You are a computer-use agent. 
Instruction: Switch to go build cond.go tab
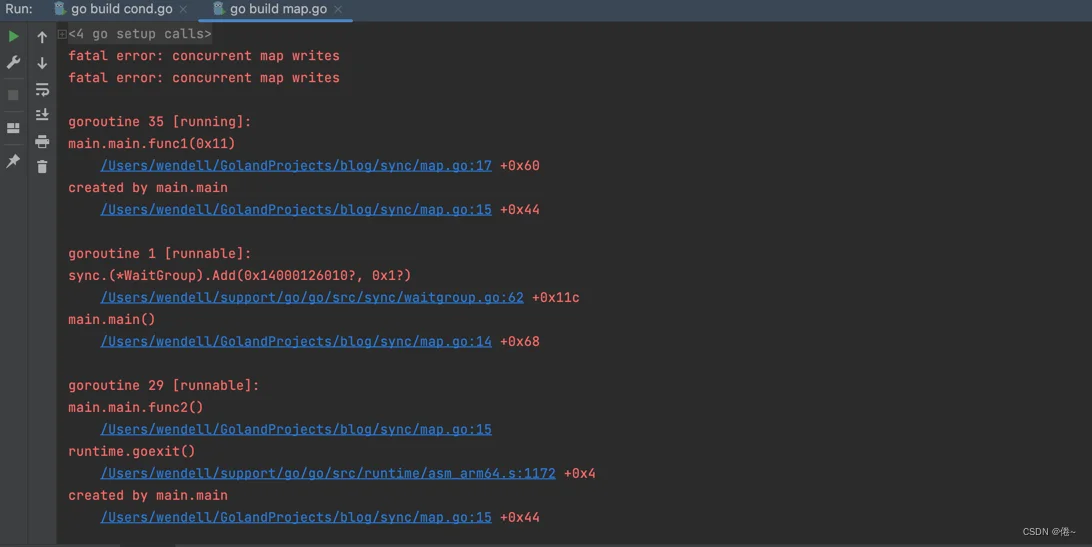120,9
